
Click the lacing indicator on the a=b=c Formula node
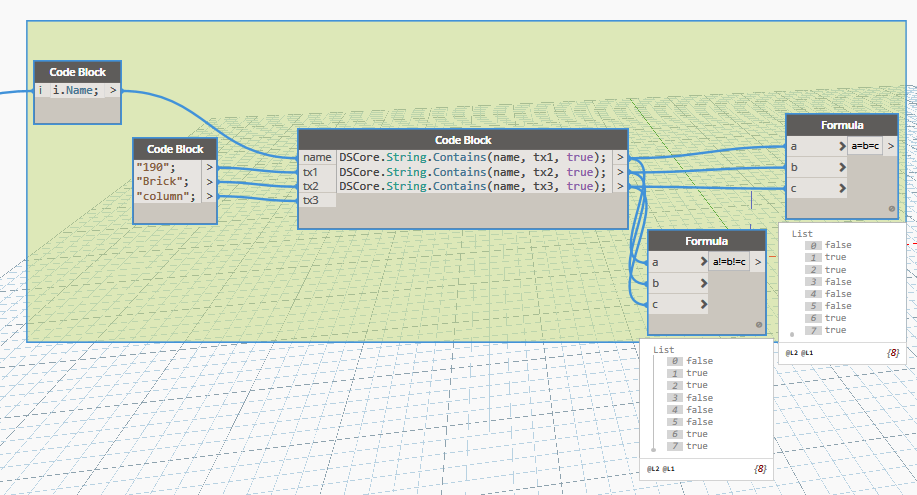point(891,208)
